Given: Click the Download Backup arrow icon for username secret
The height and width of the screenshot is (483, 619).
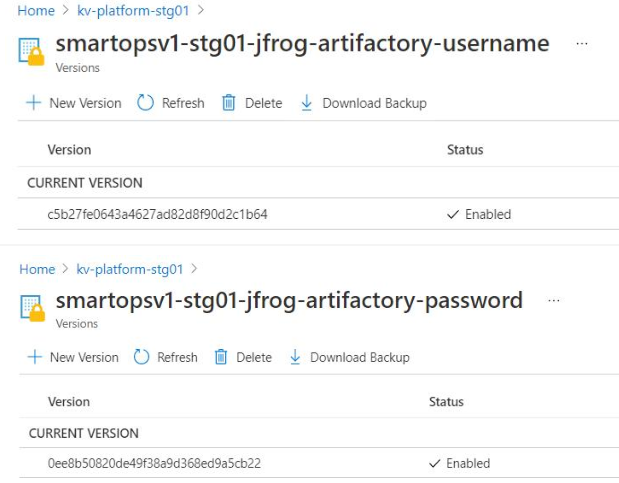Looking at the screenshot, I should [x=306, y=103].
